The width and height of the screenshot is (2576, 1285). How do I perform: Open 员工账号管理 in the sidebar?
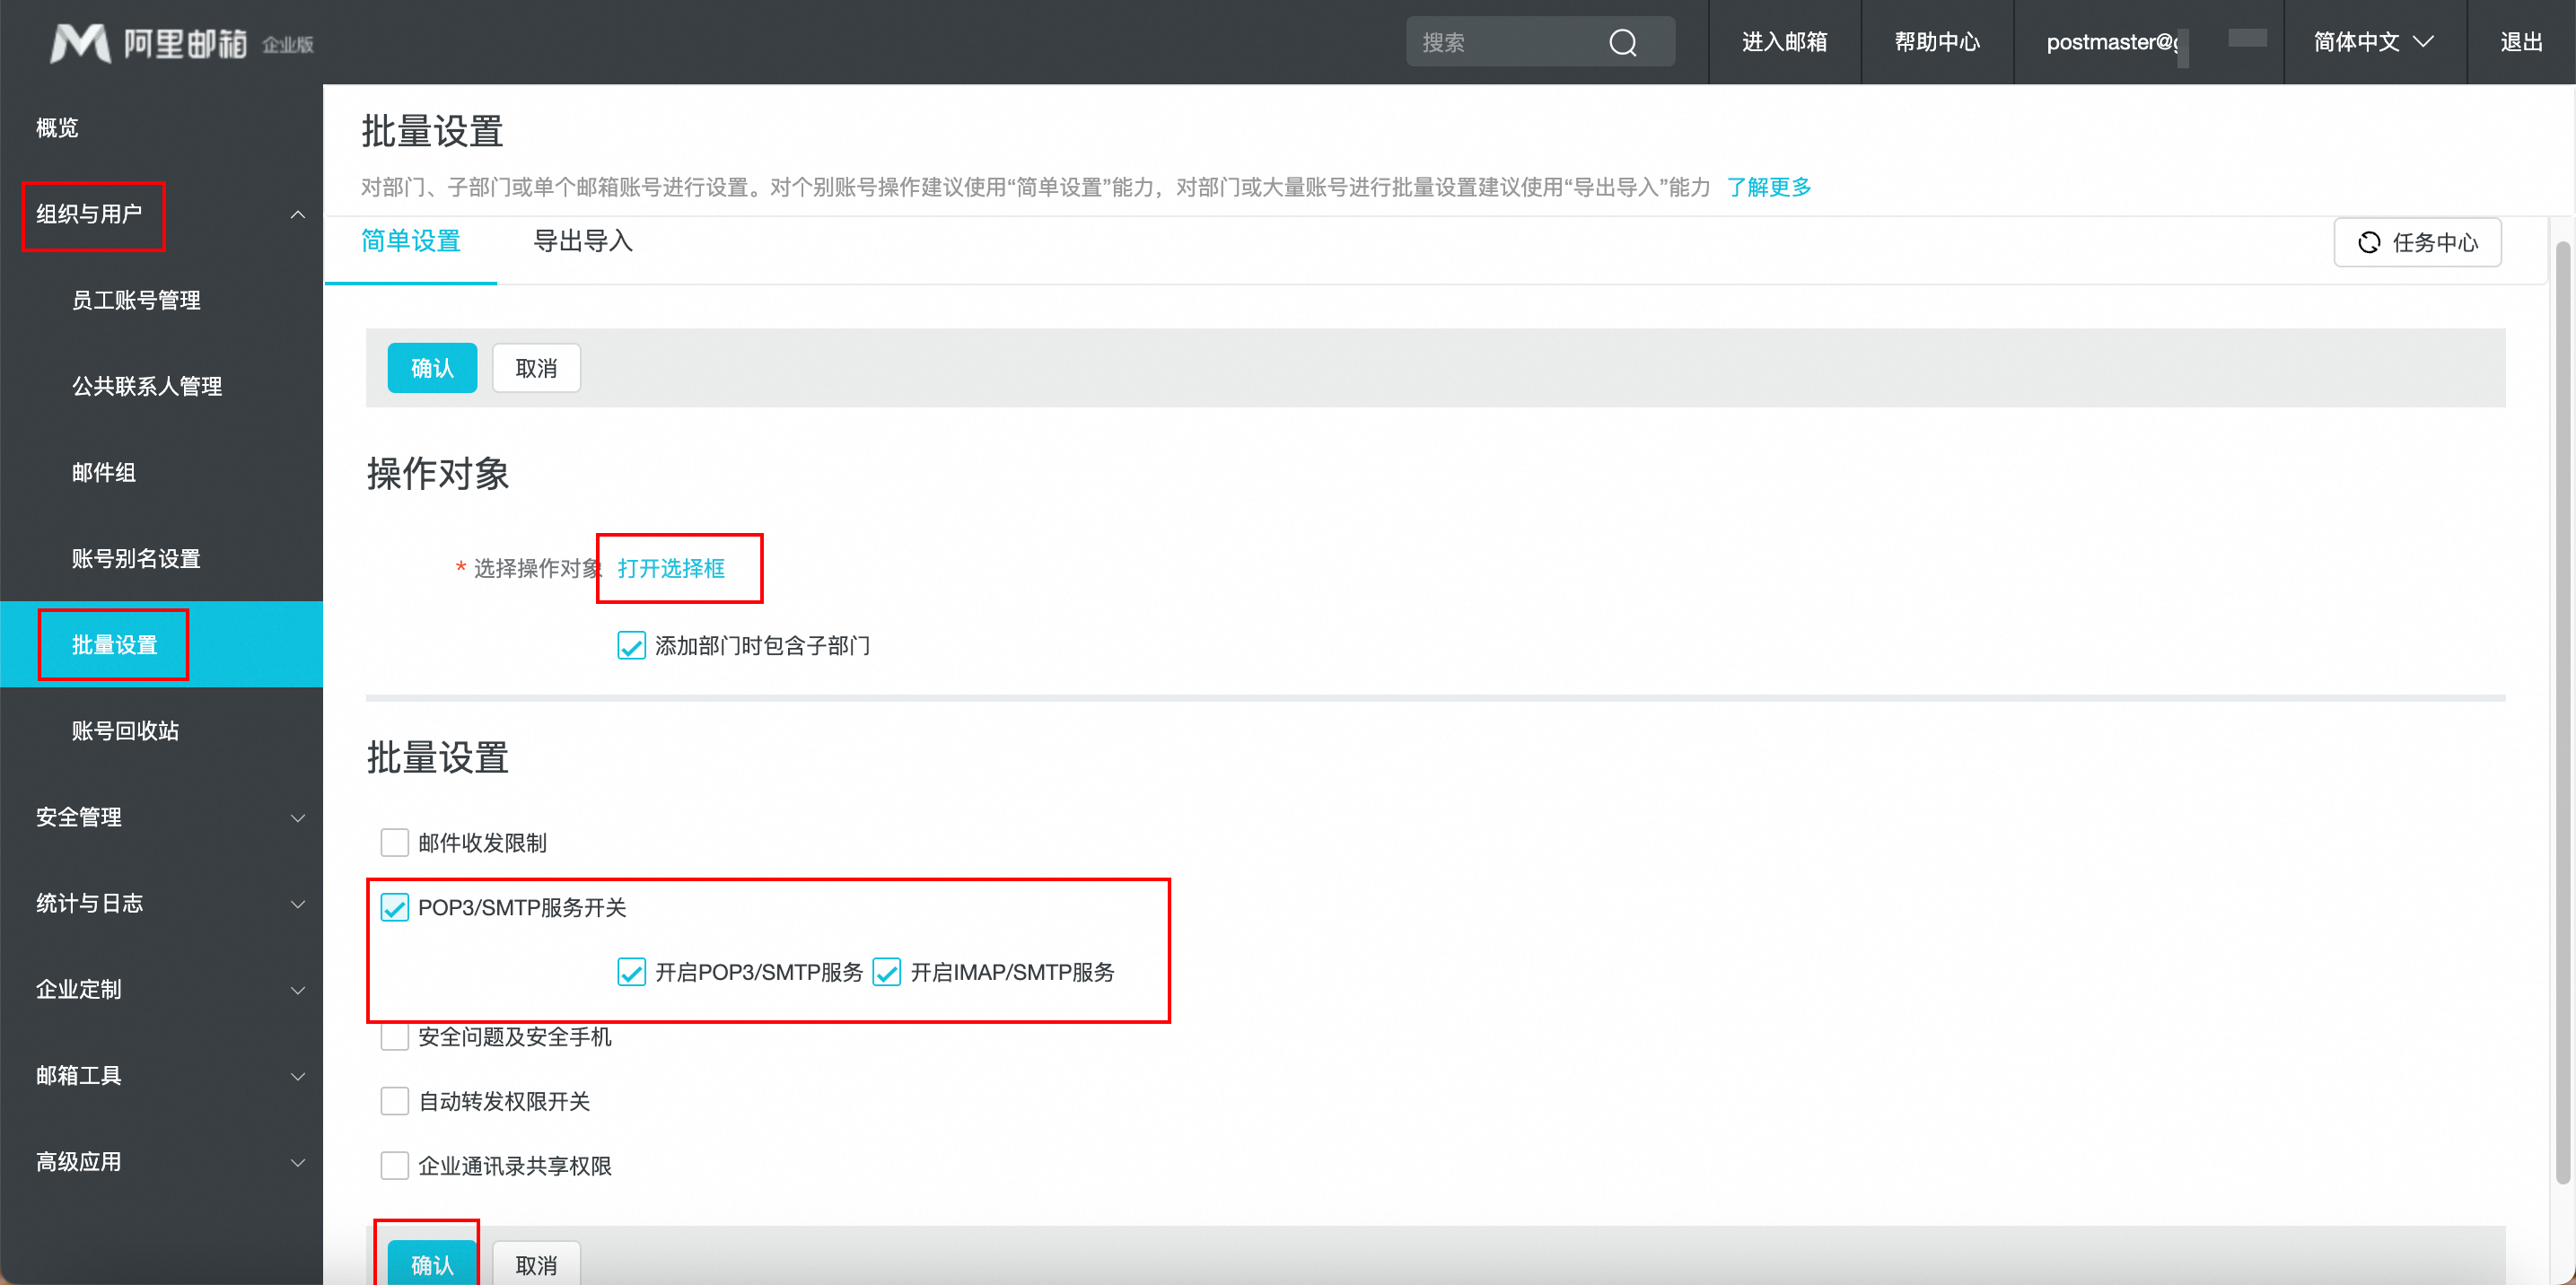(136, 300)
